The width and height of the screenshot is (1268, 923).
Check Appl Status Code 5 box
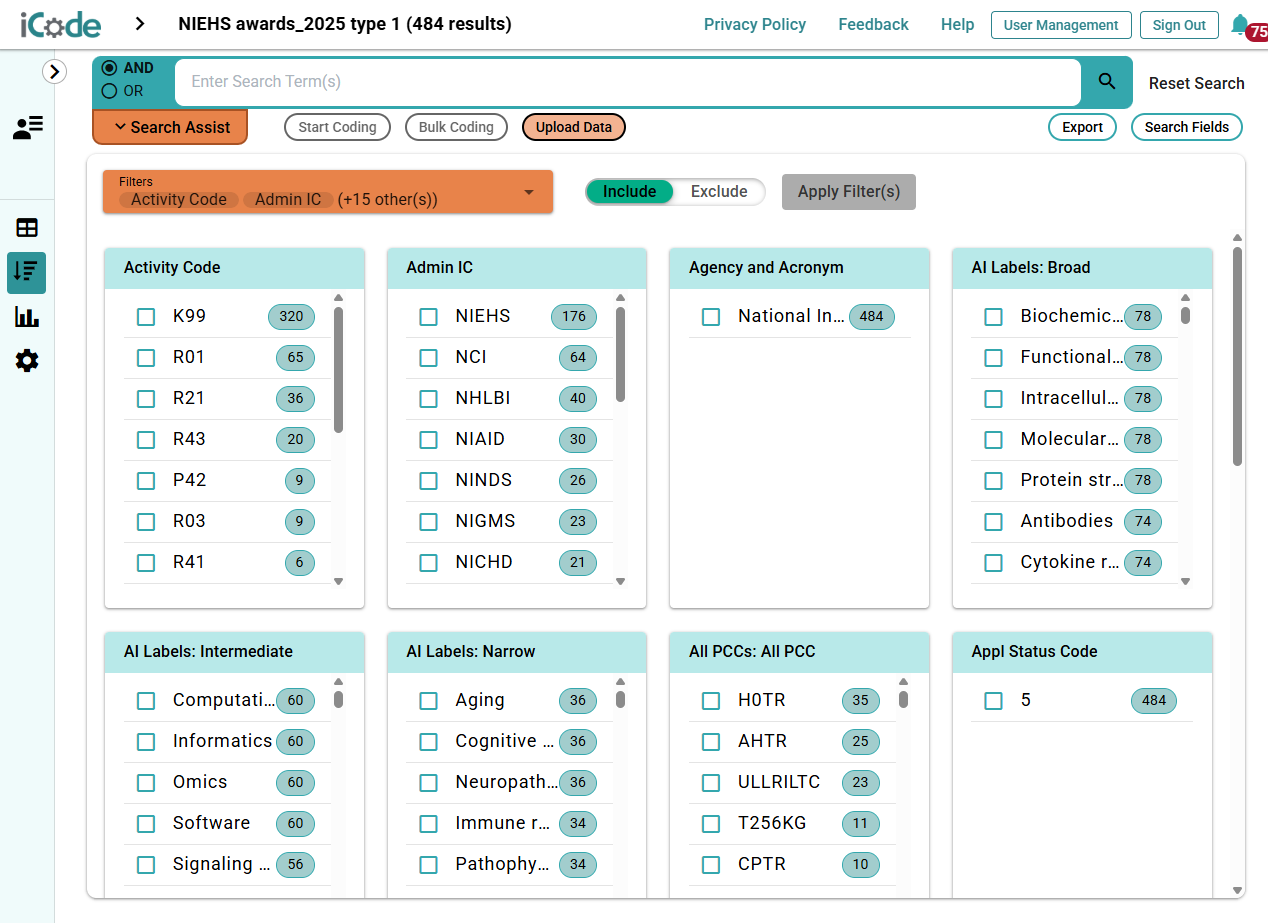pos(994,701)
